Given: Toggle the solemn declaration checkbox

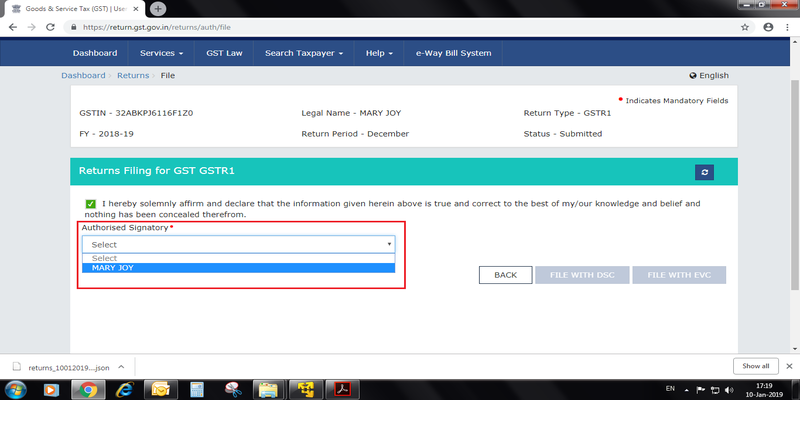Looking at the screenshot, I should tap(90, 204).
